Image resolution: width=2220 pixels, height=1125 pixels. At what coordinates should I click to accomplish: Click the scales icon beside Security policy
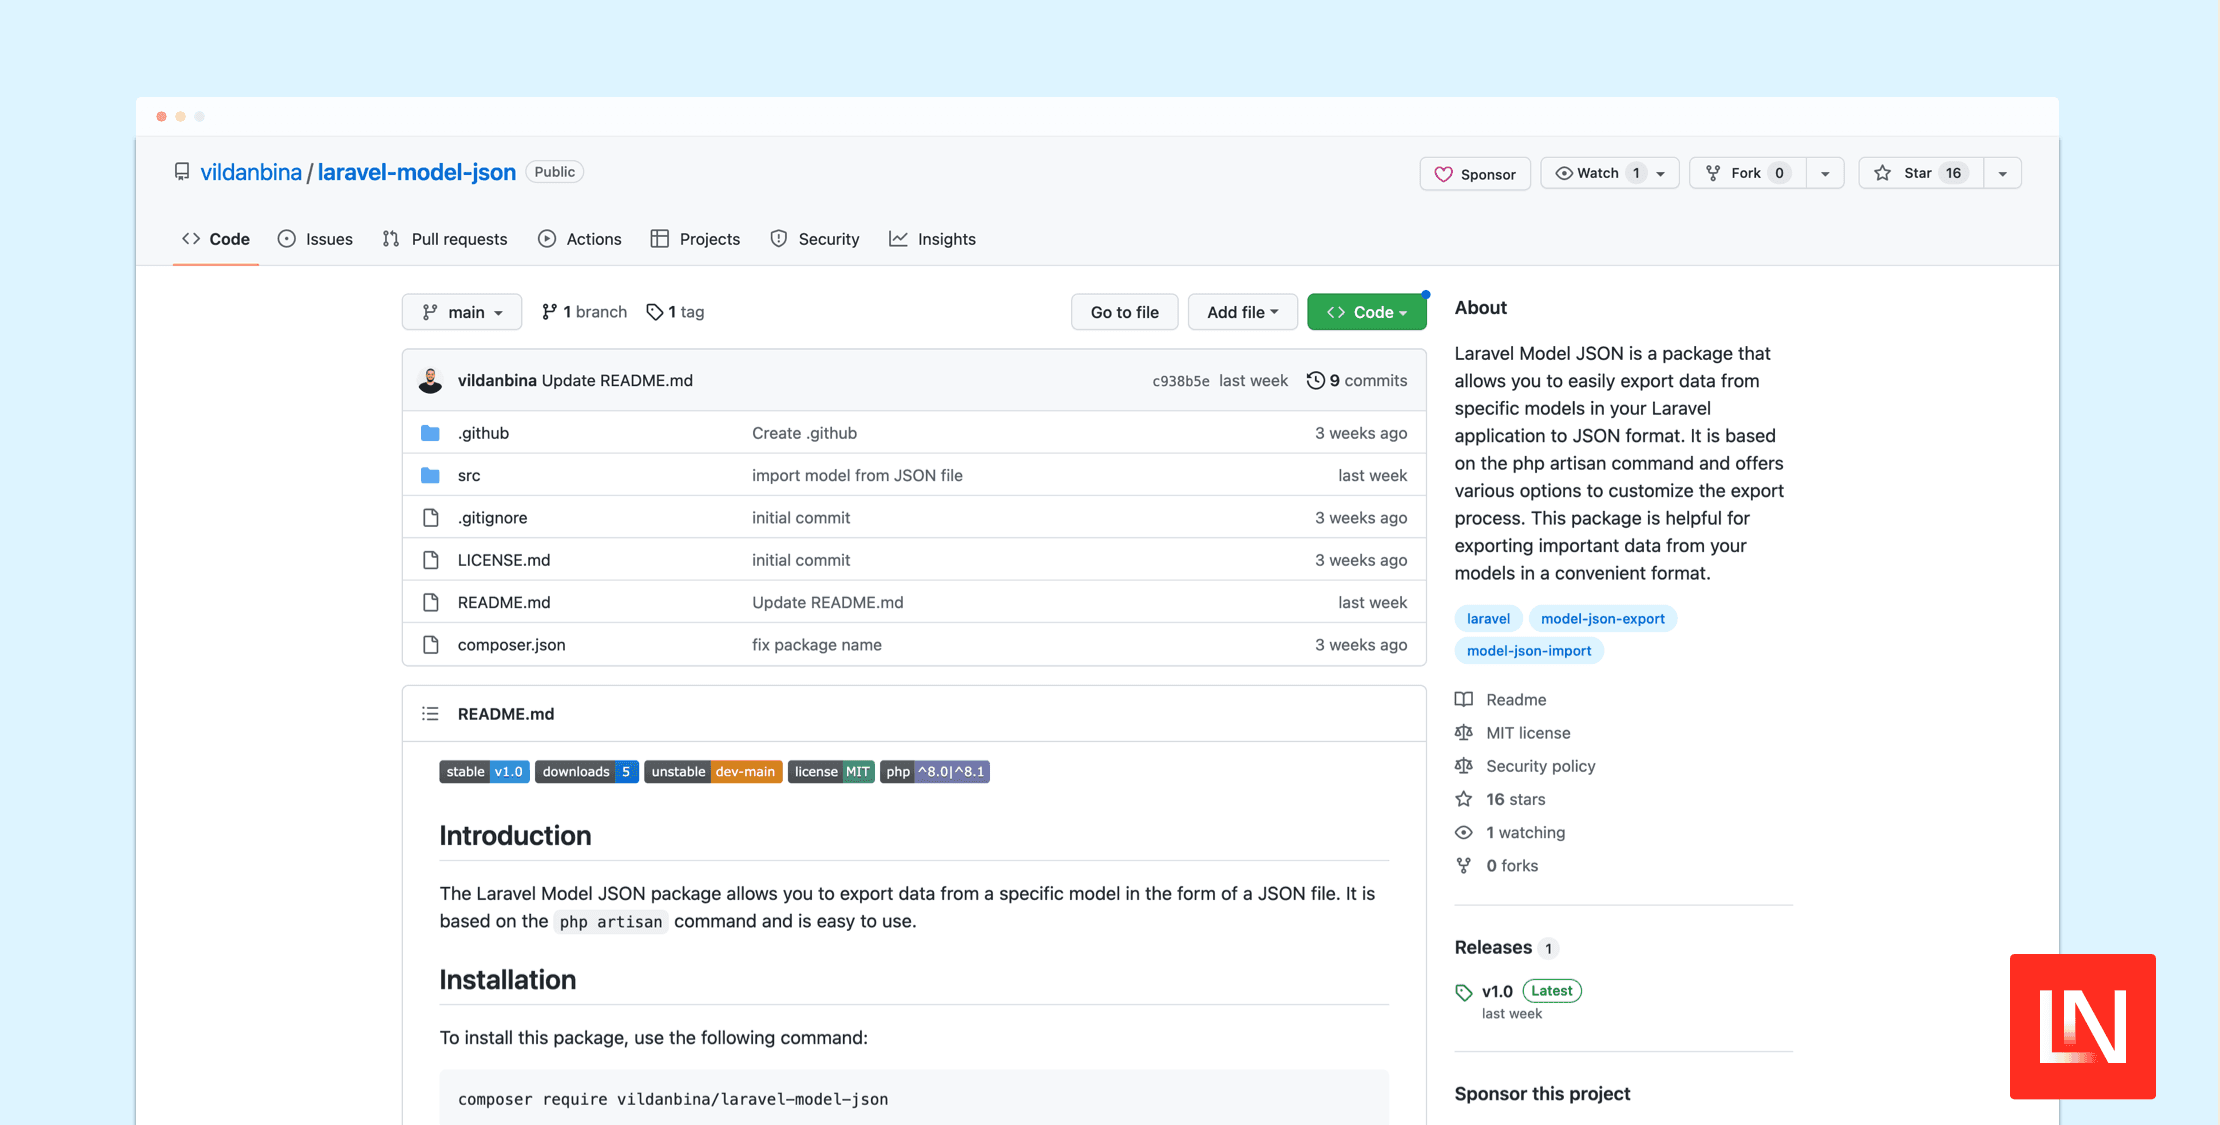coord(1464,765)
